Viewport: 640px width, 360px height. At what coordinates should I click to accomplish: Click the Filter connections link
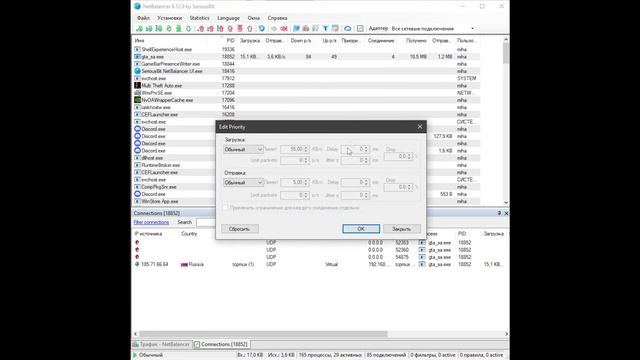coord(151,222)
